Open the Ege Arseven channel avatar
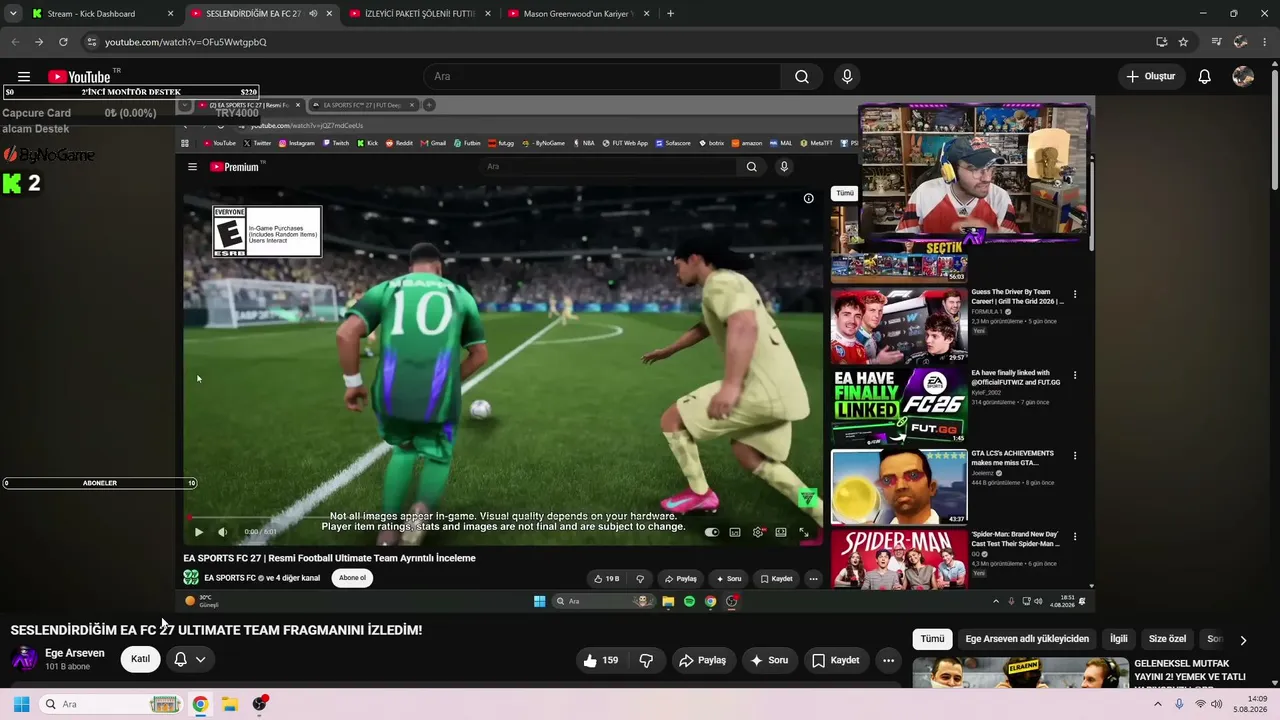Image resolution: width=1280 pixels, height=720 pixels. [24, 659]
